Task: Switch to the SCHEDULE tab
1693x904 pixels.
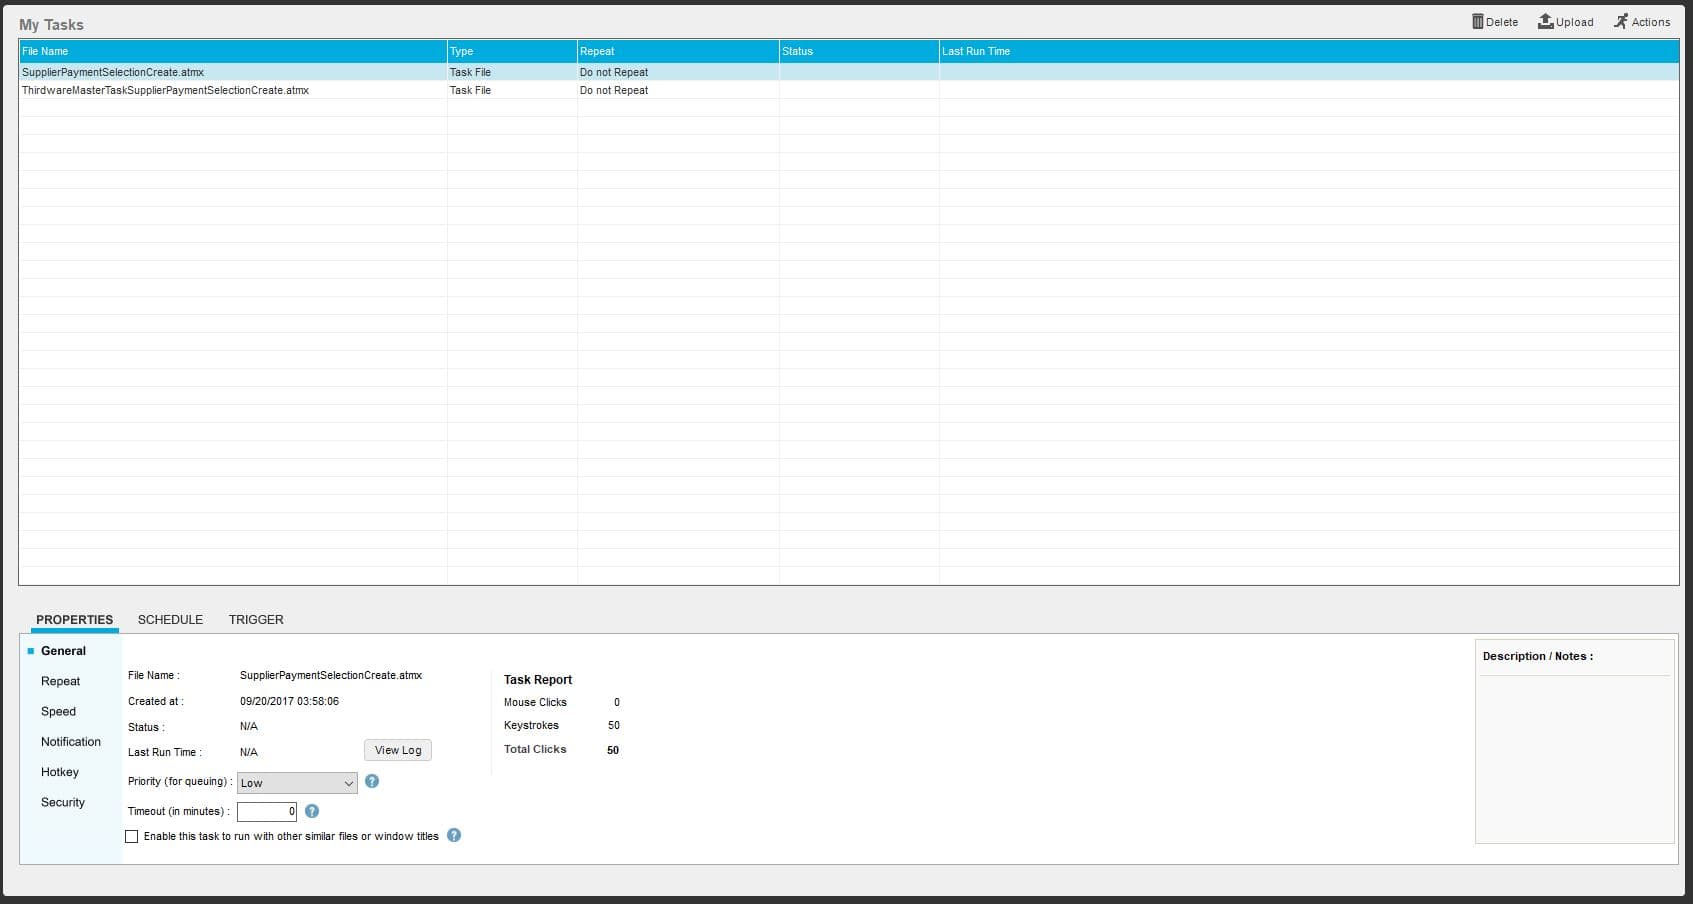Action: point(170,619)
